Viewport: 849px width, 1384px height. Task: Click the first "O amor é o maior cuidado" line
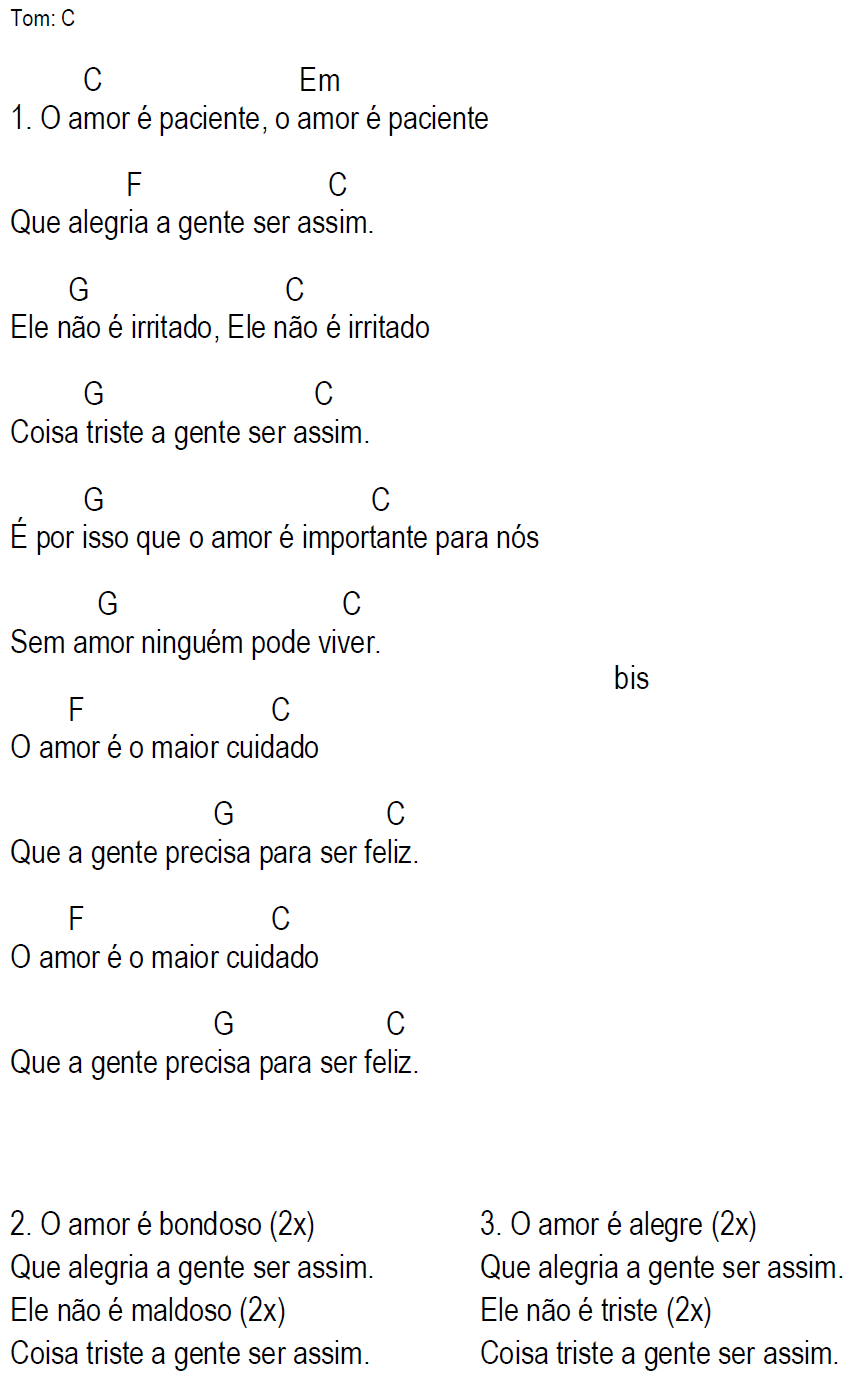click(164, 748)
